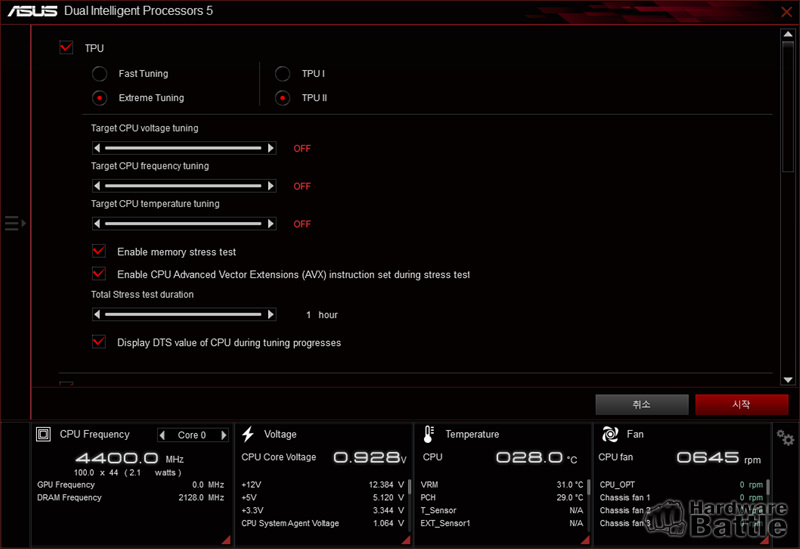800x549 pixels.
Task: Click the +3.3V voltage row
Action: pos(323,510)
